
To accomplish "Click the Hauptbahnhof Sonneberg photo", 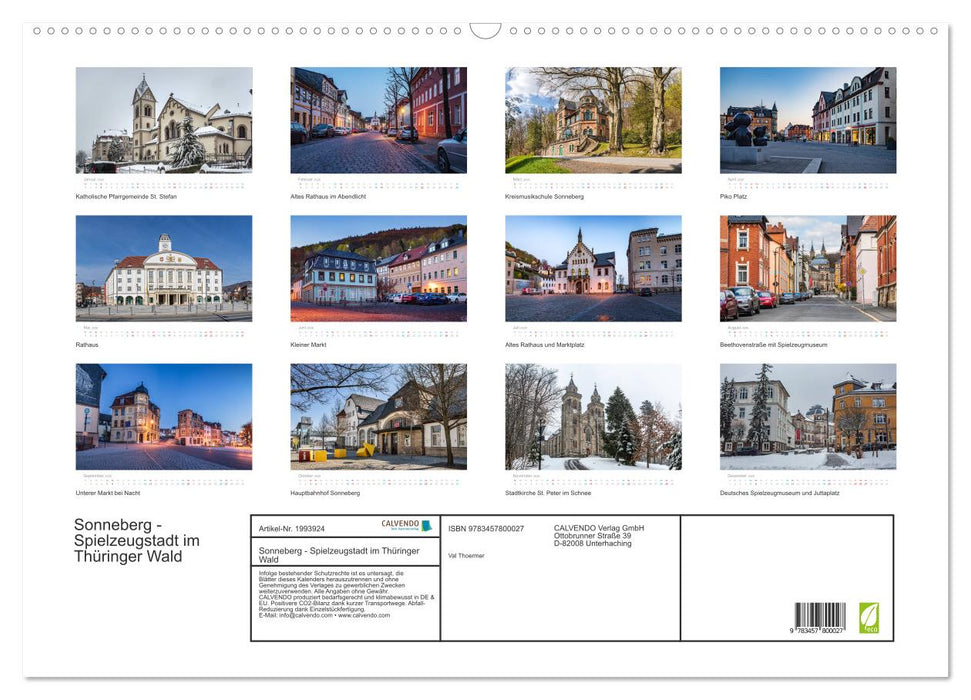I will (378, 416).
